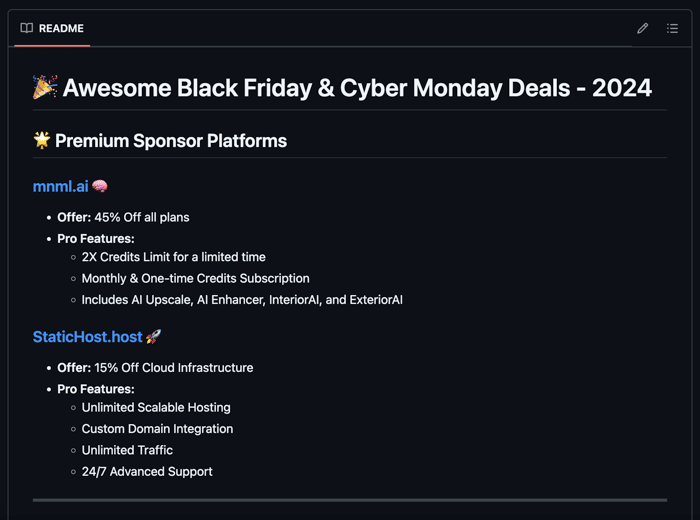Click the rocket emoji beside StaticHost.host

[153, 337]
